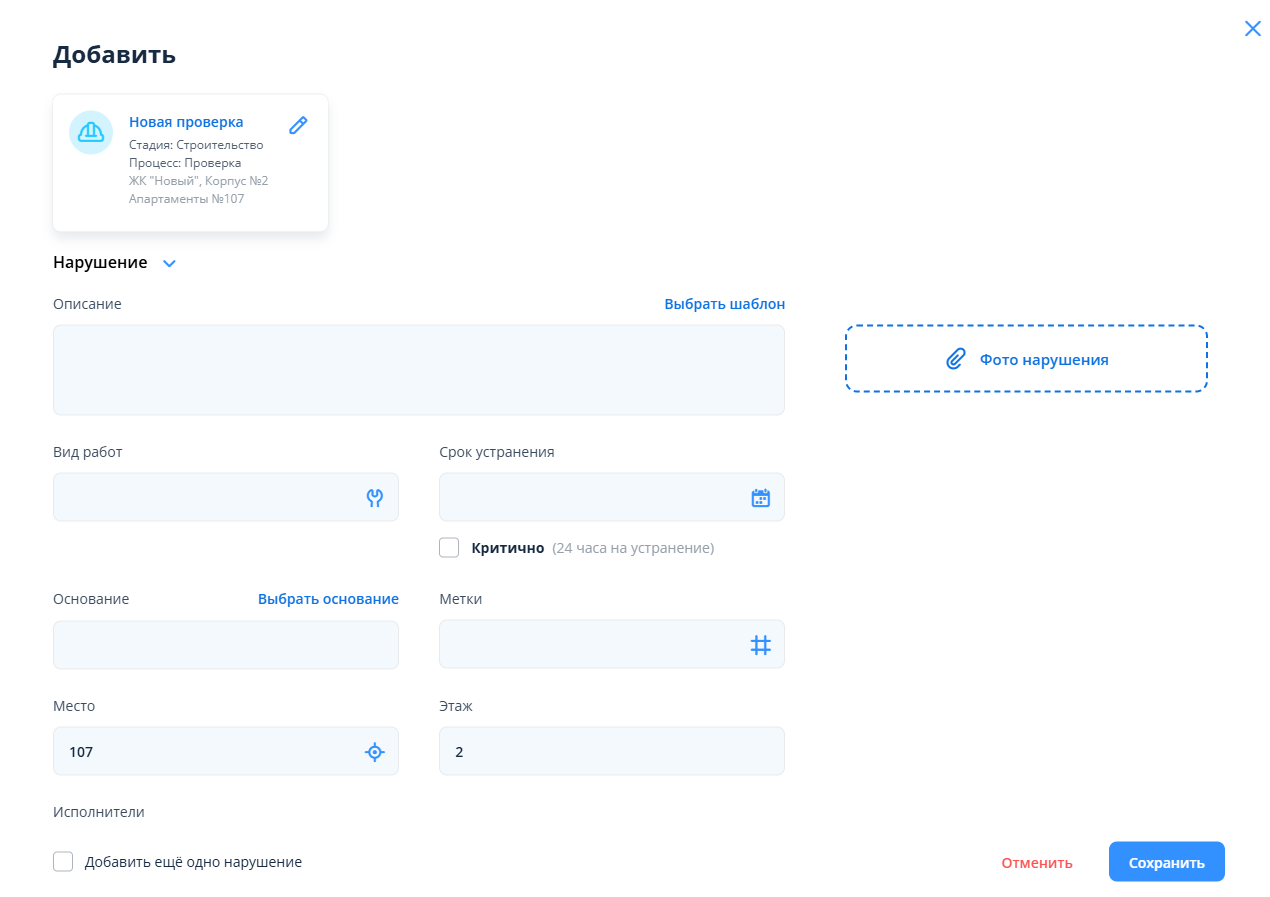Click the Выбрать основание link

pos(328,599)
